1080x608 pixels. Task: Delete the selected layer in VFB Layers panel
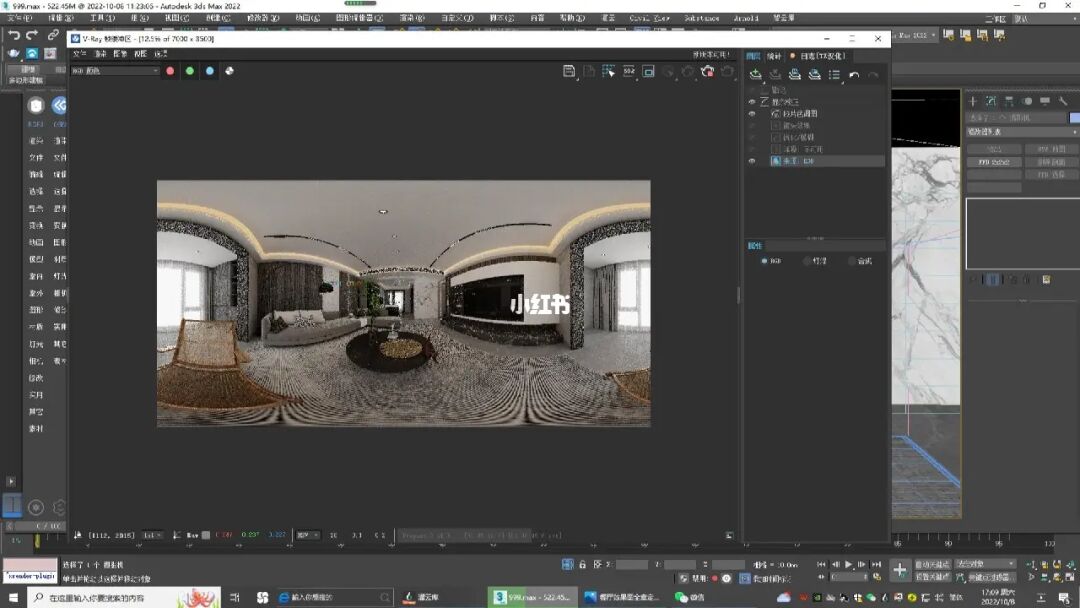click(775, 74)
